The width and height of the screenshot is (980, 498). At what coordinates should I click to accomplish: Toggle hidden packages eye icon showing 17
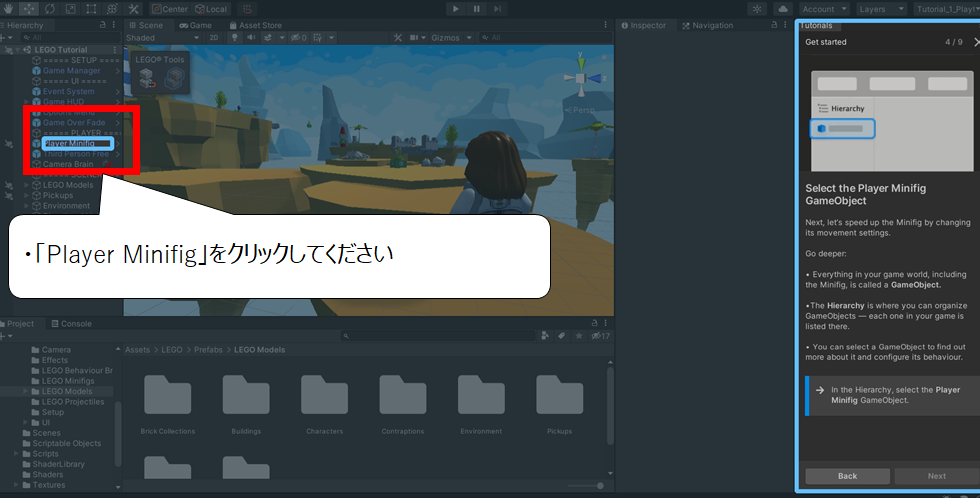point(600,336)
